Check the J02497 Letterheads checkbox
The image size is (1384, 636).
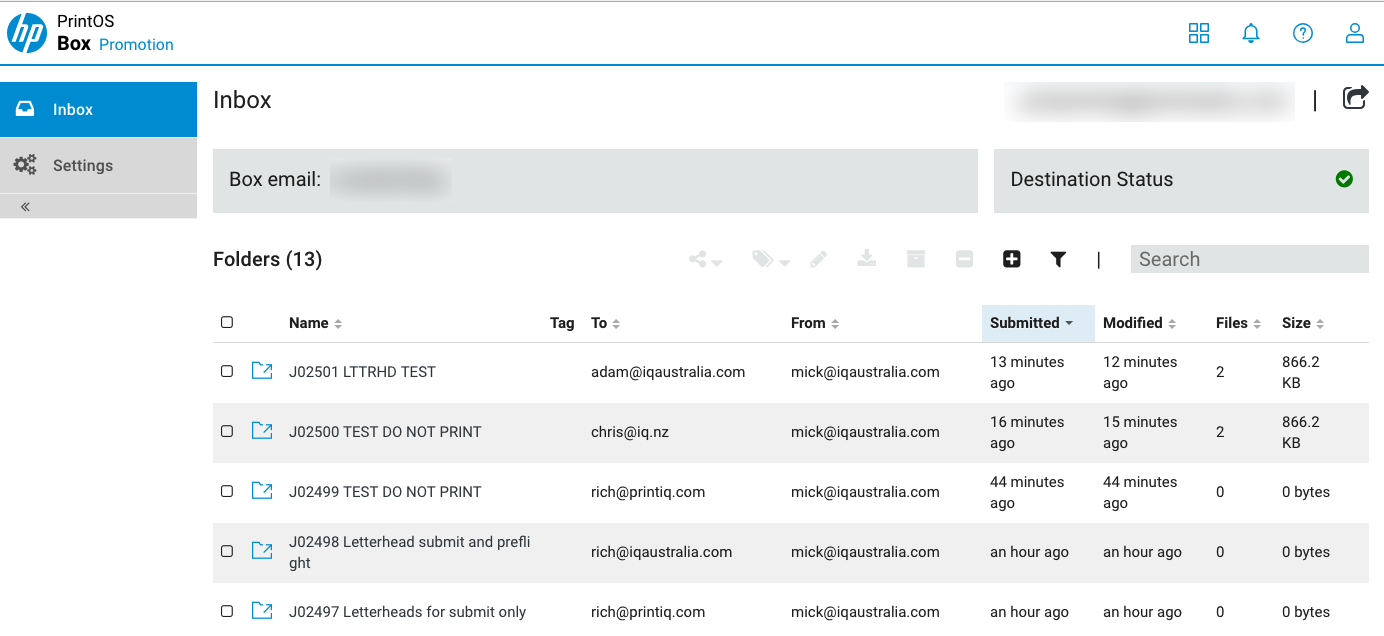pos(227,611)
